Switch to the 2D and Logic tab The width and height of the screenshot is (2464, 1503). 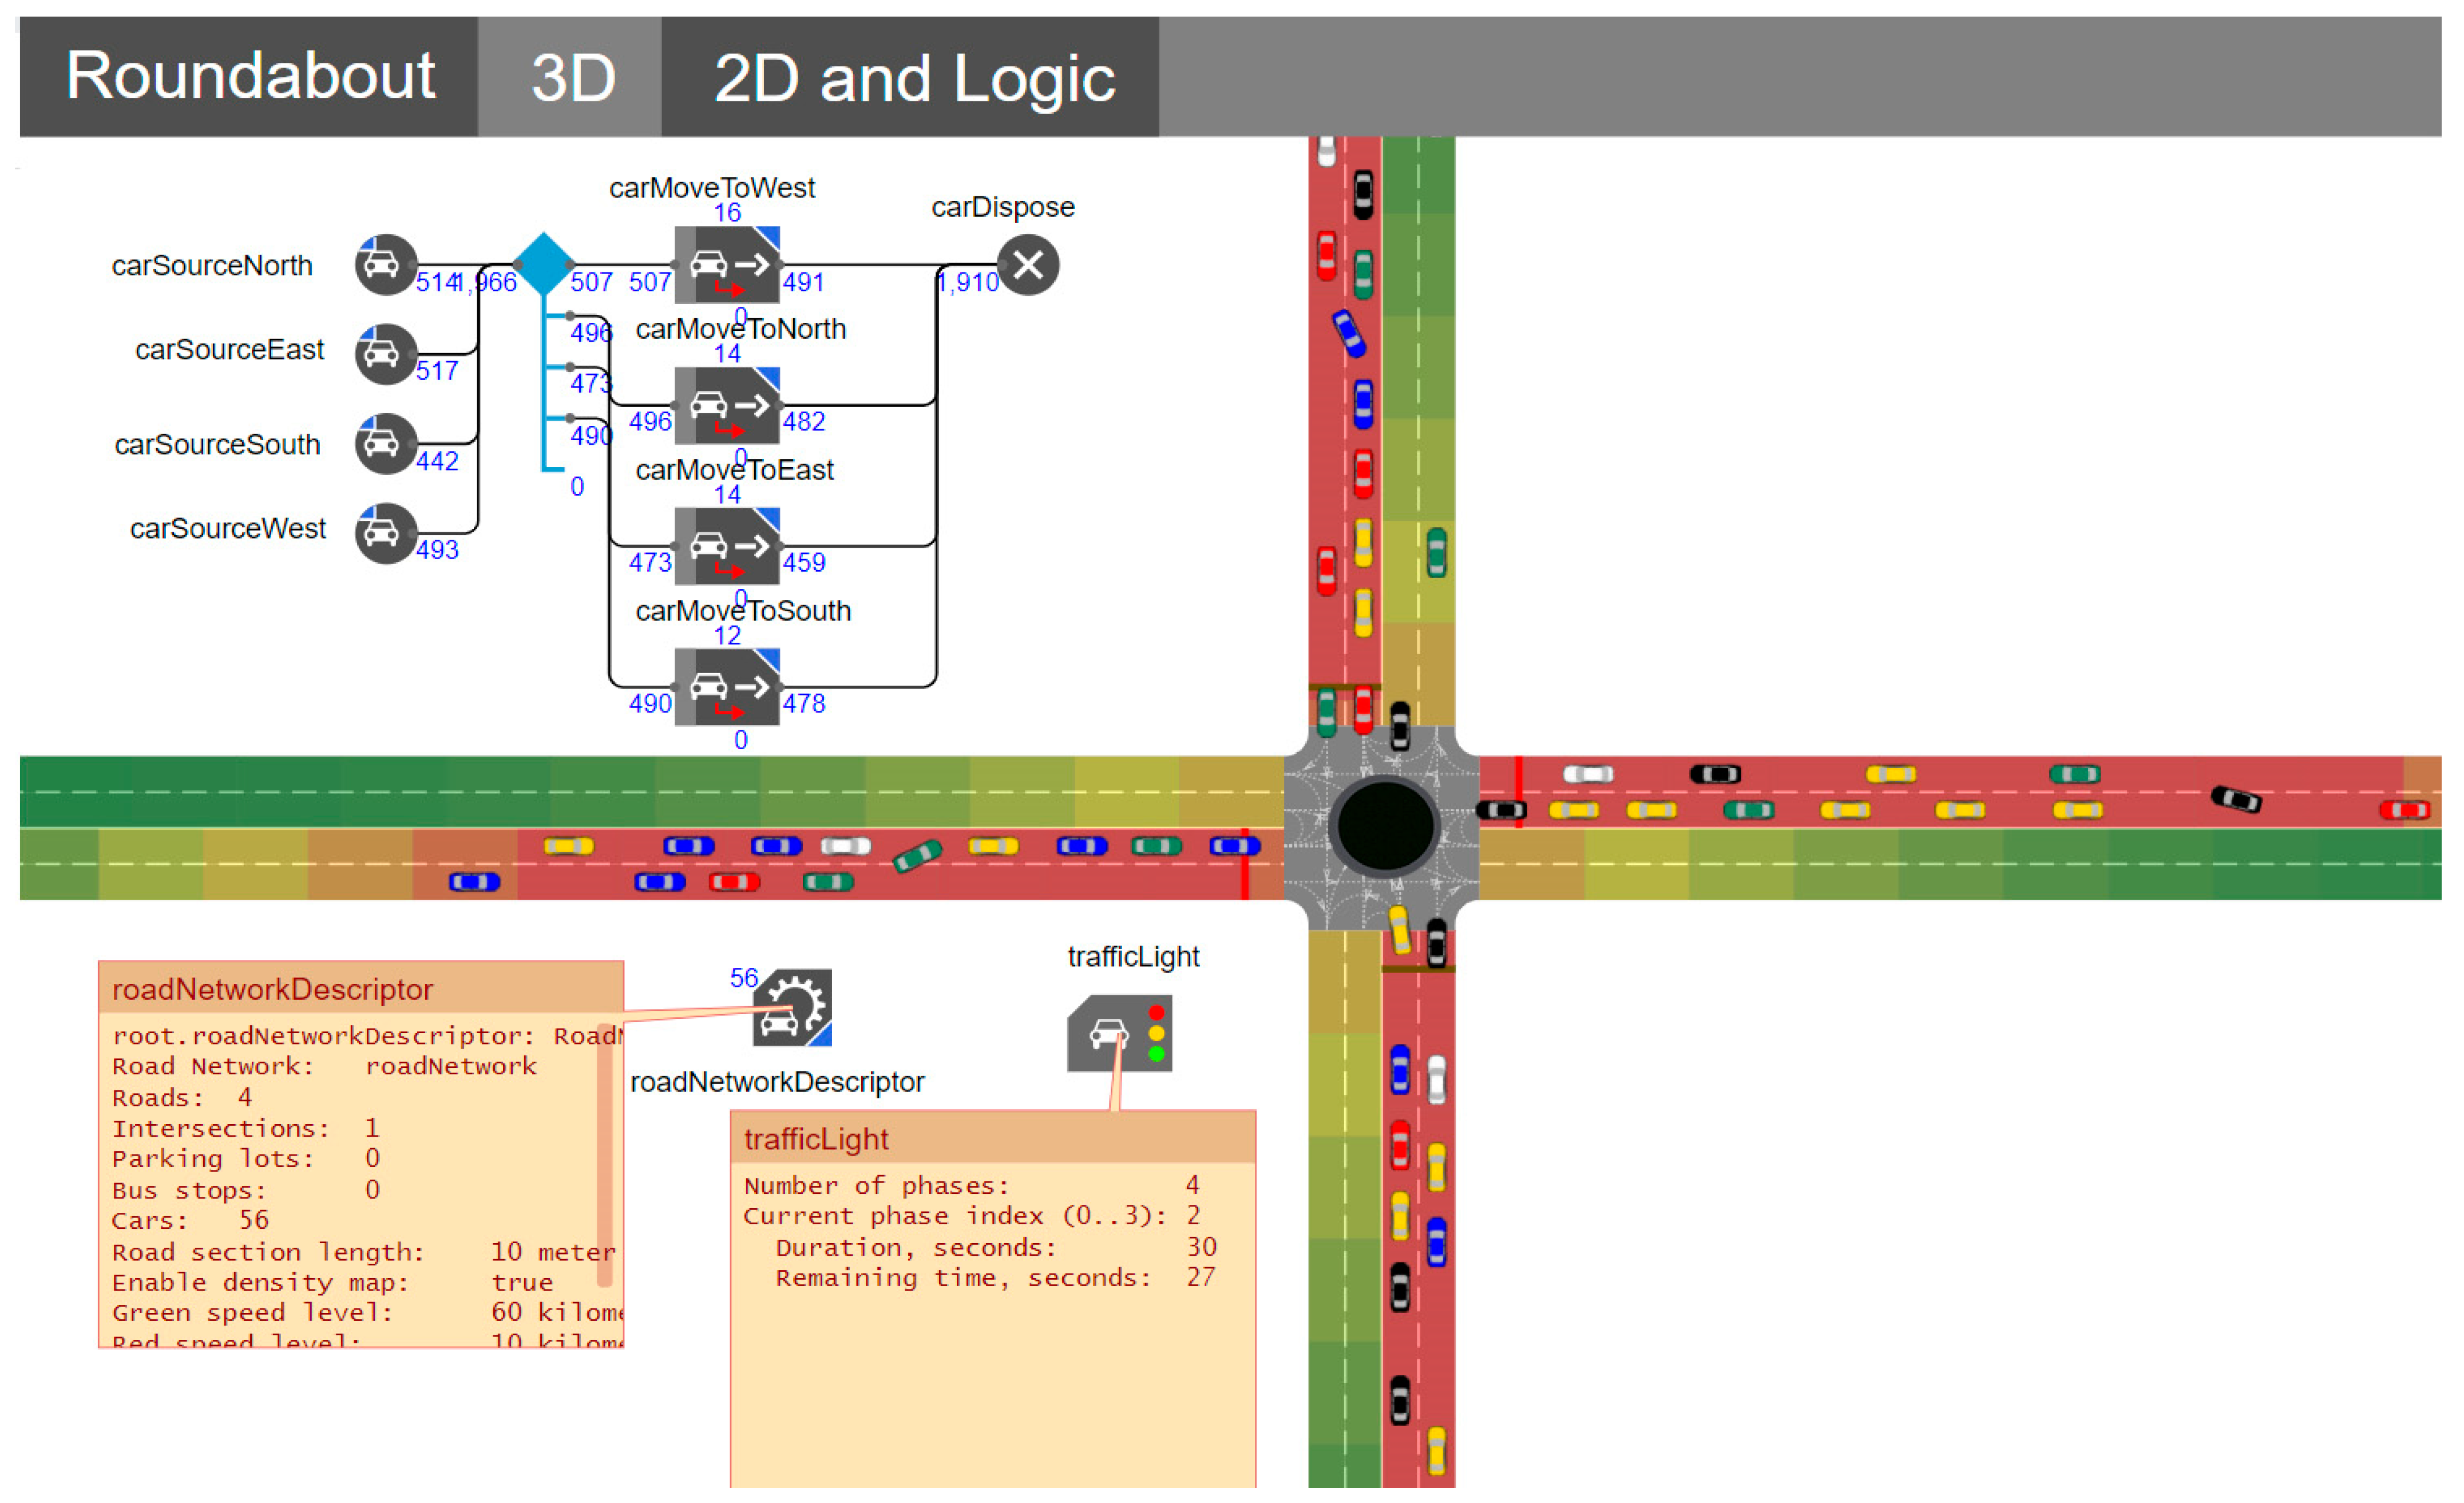[x=912, y=77]
